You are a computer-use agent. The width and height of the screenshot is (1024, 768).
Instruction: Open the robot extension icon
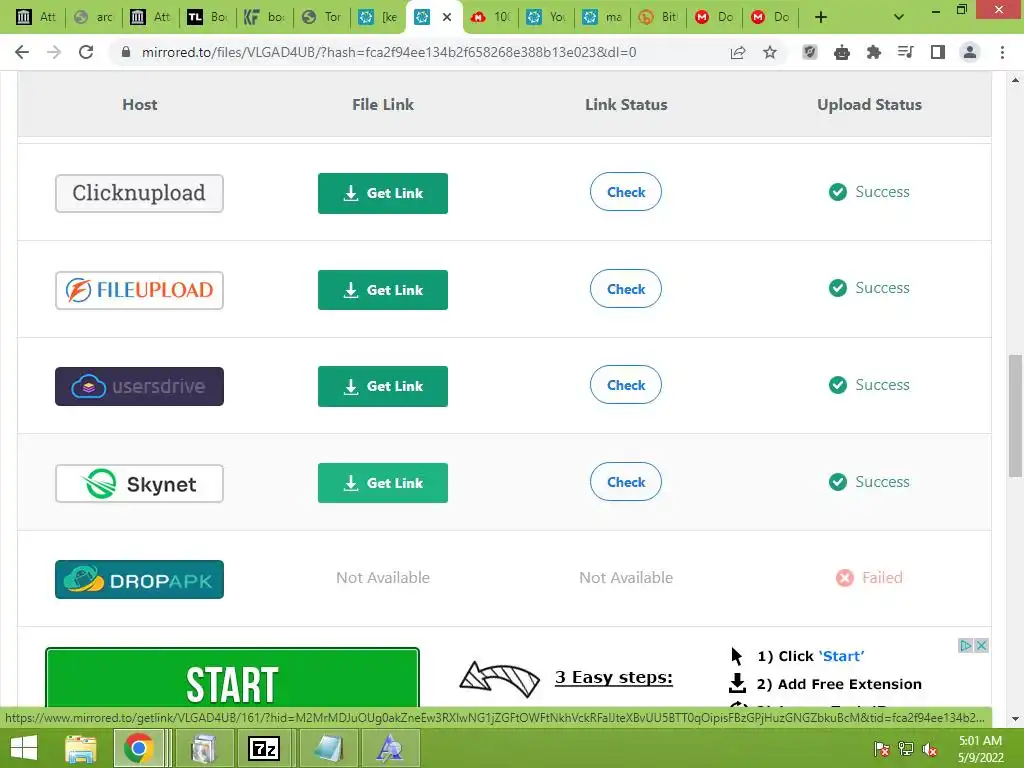pyautogui.click(x=842, y=52)
